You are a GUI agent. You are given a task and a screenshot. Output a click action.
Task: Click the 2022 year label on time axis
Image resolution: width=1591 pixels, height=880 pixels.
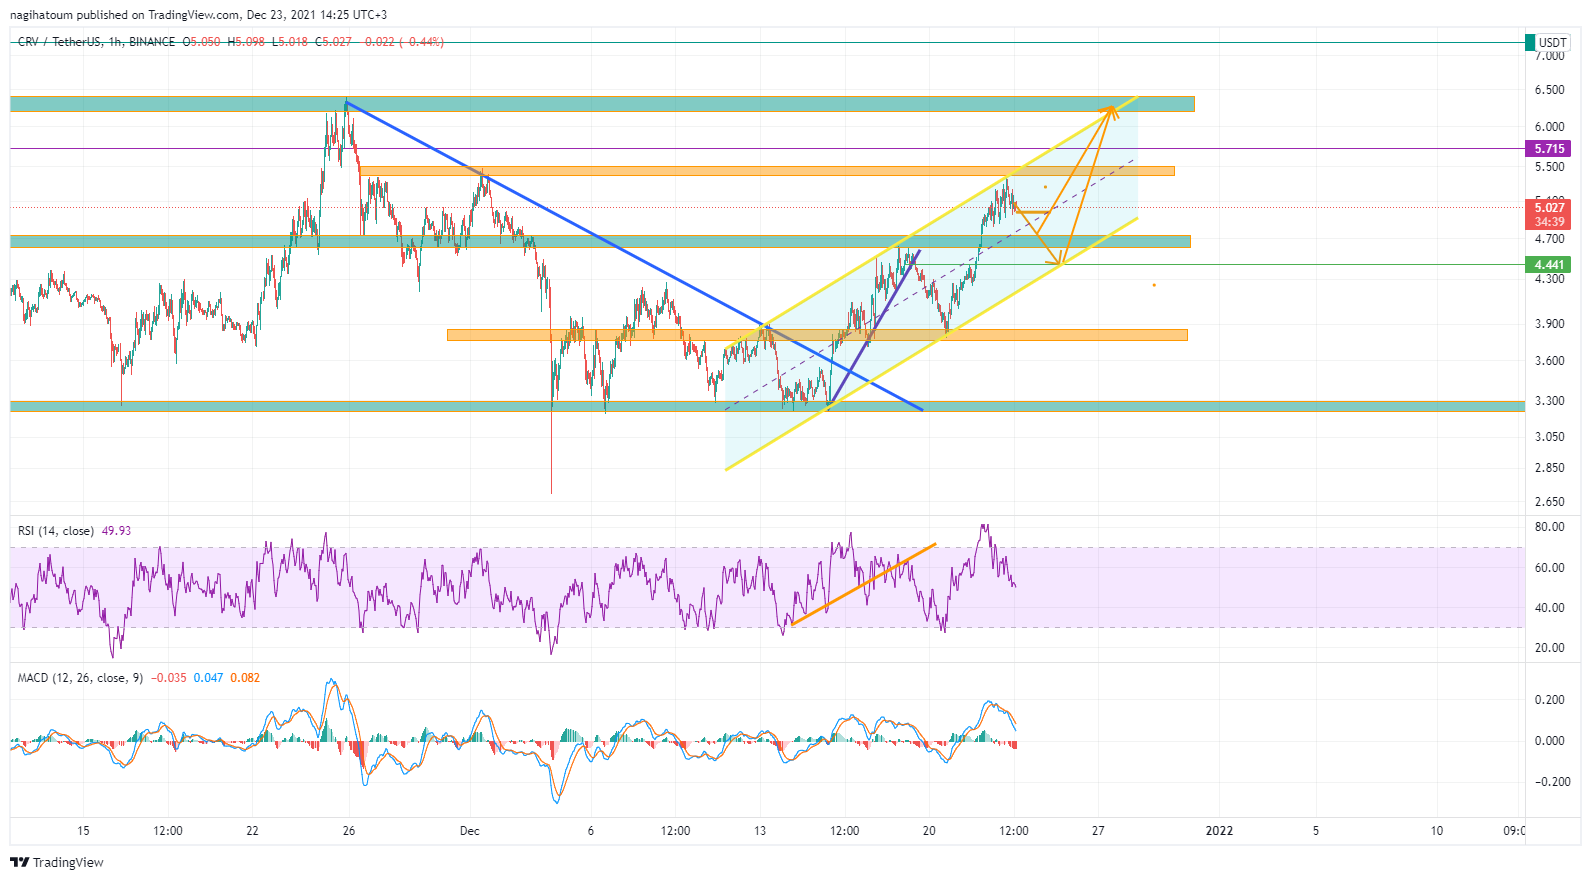(1219, 831)
